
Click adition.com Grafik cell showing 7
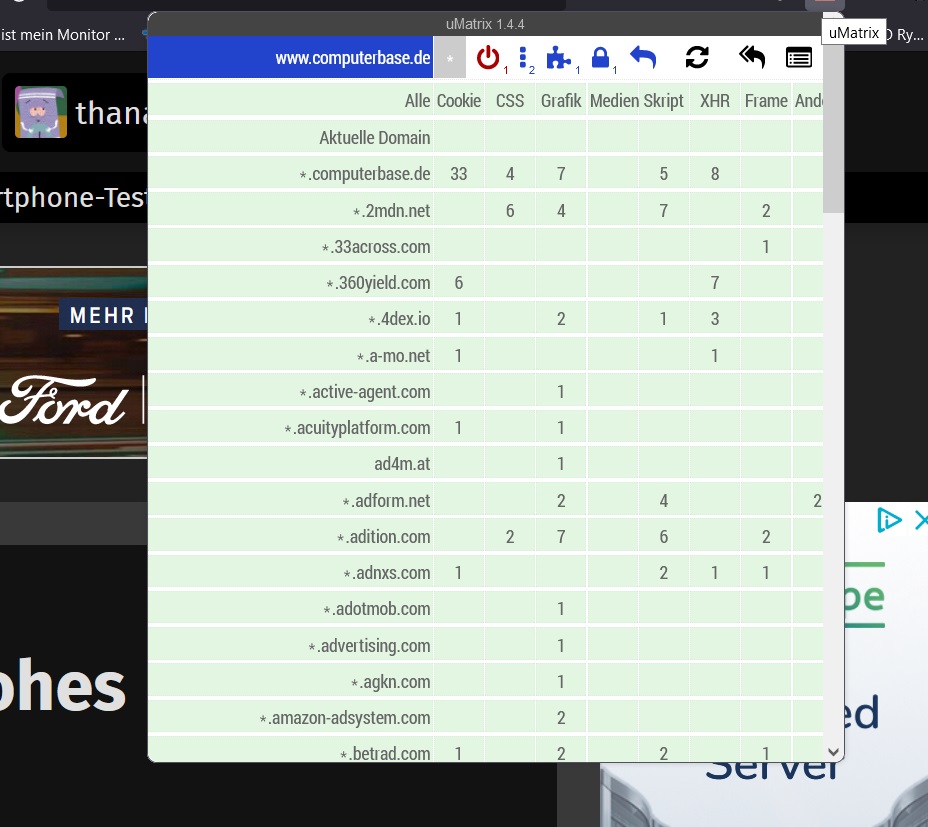(561, 536)
